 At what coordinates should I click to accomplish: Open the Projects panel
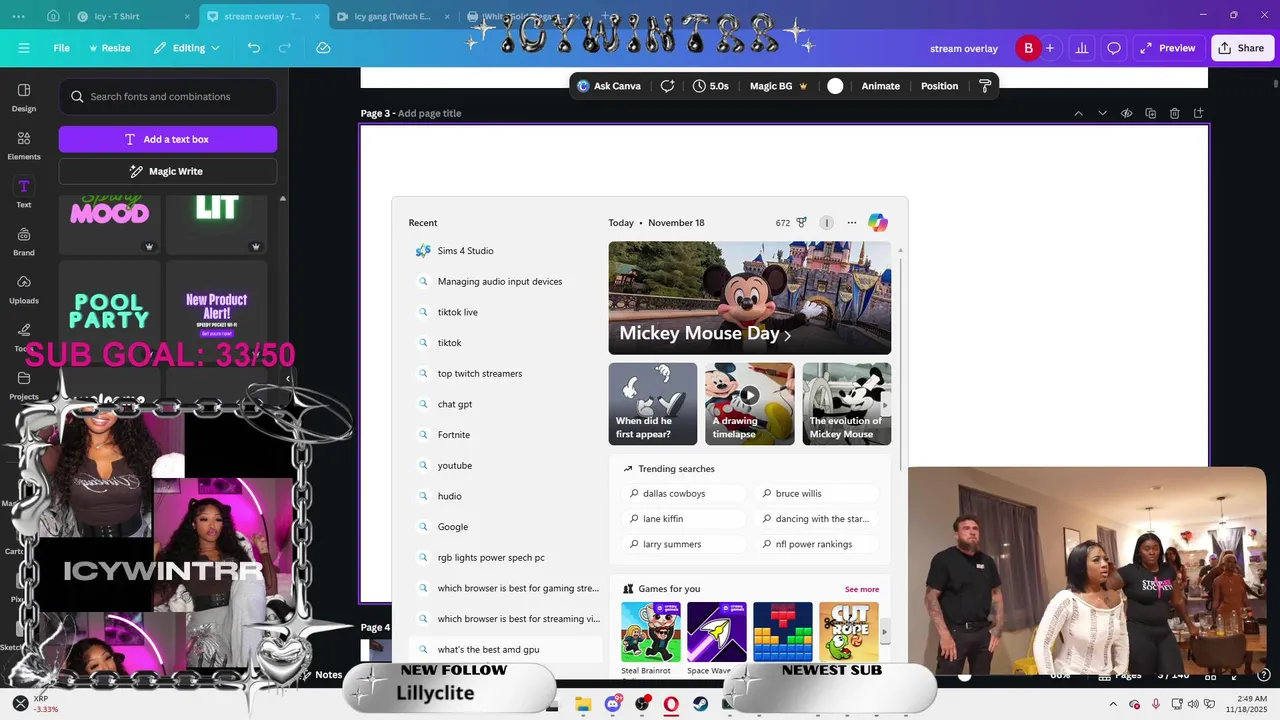[x=24, y=385]
